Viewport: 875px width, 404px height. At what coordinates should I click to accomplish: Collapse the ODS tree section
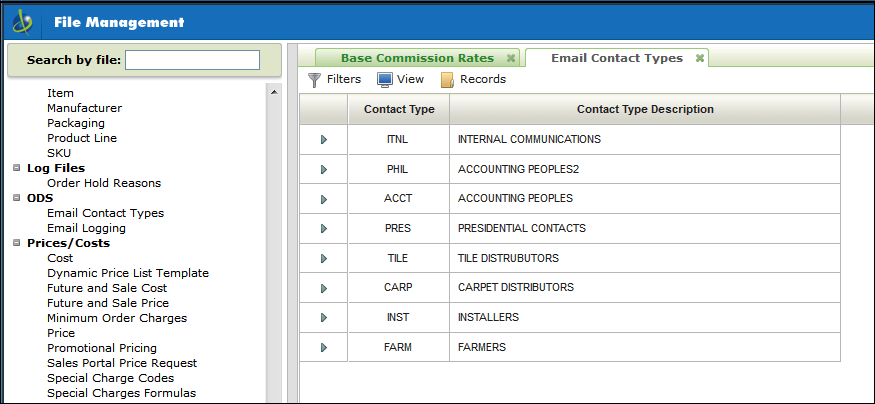(17, 198)
